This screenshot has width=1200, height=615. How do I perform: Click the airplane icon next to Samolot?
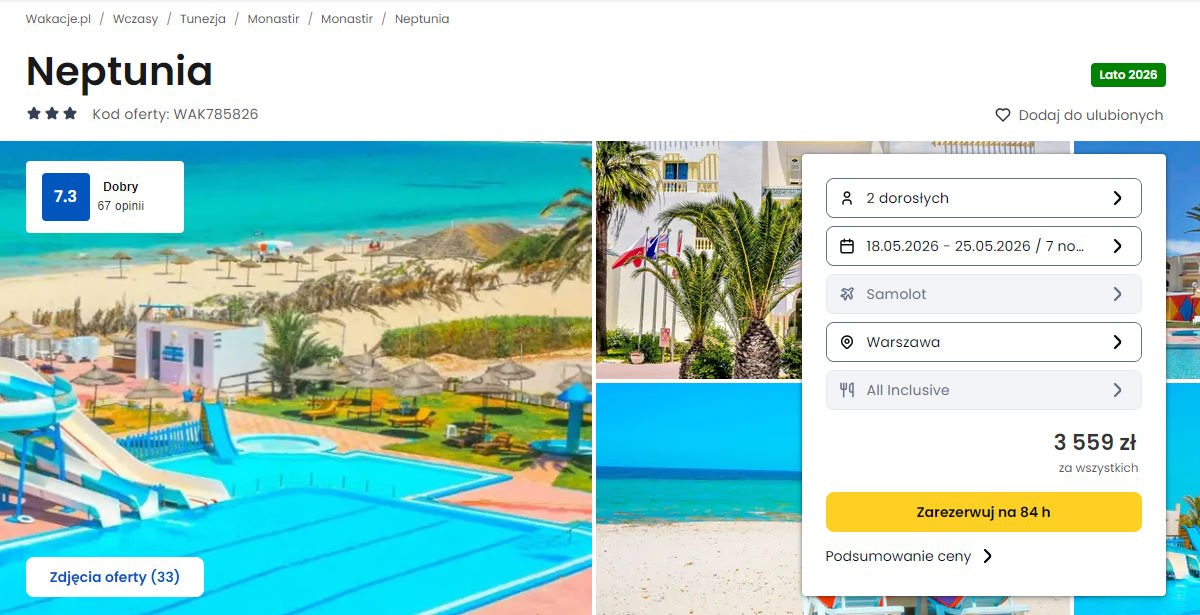pyautogui.click(x=847, y=294)
